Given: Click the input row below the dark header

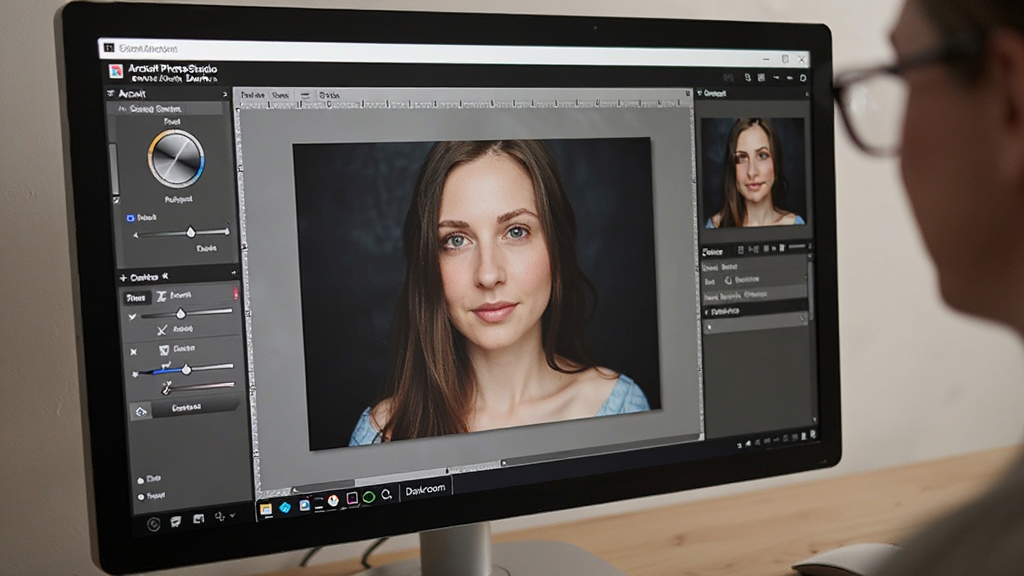Looking at the screenshot, I should coord(755,325).
